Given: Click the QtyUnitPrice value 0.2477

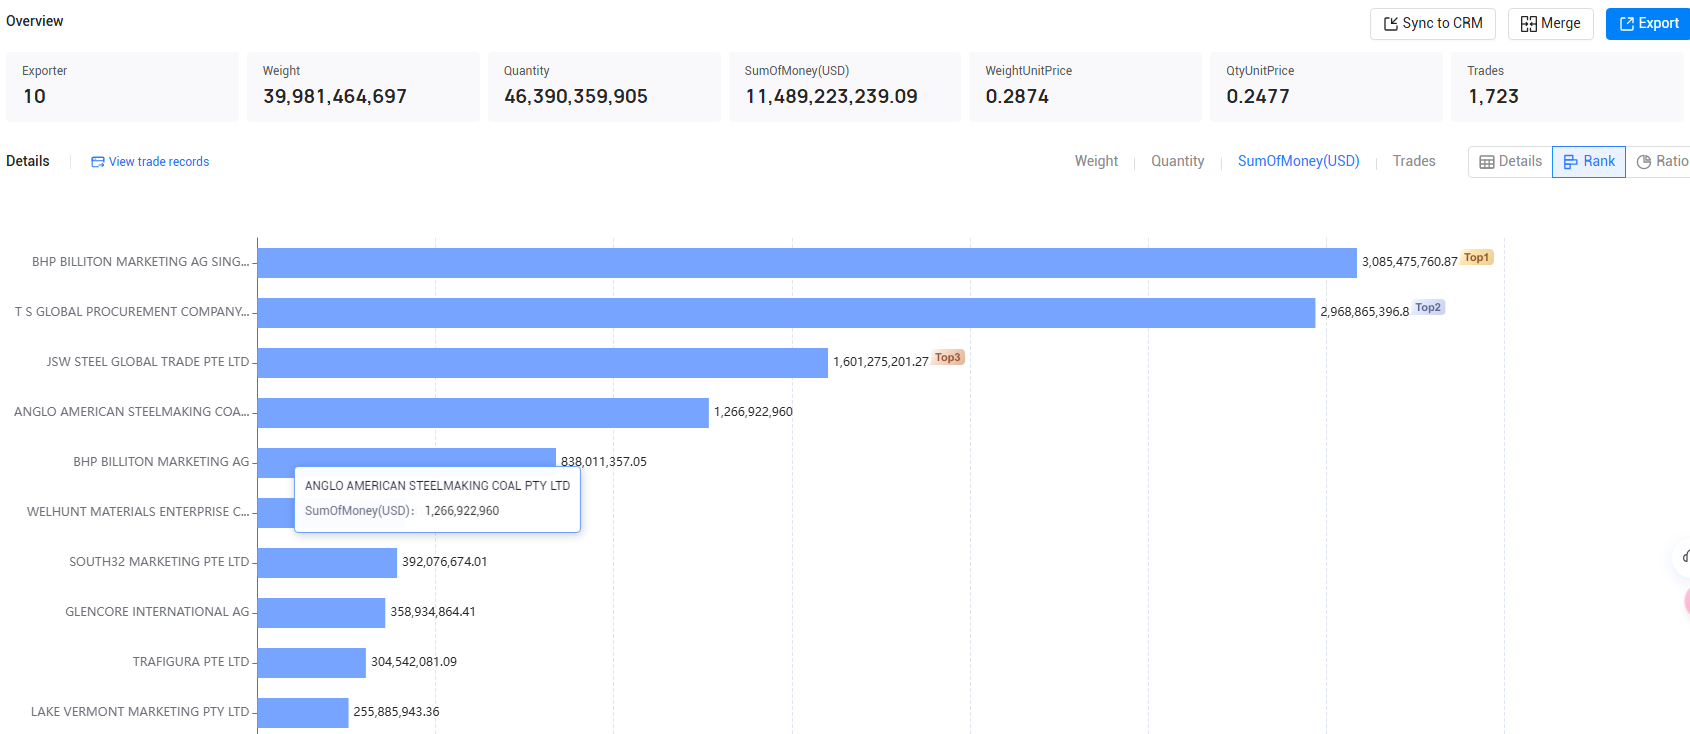Looking at the screenshot, I should (1258, 97).
